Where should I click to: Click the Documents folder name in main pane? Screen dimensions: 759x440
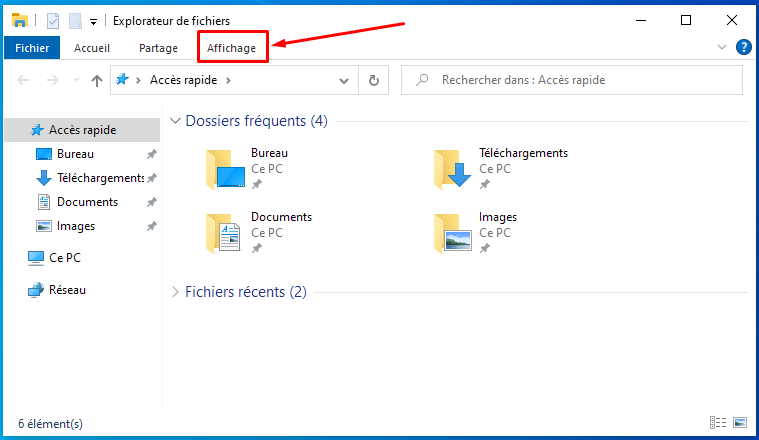(x=281, y=217)
